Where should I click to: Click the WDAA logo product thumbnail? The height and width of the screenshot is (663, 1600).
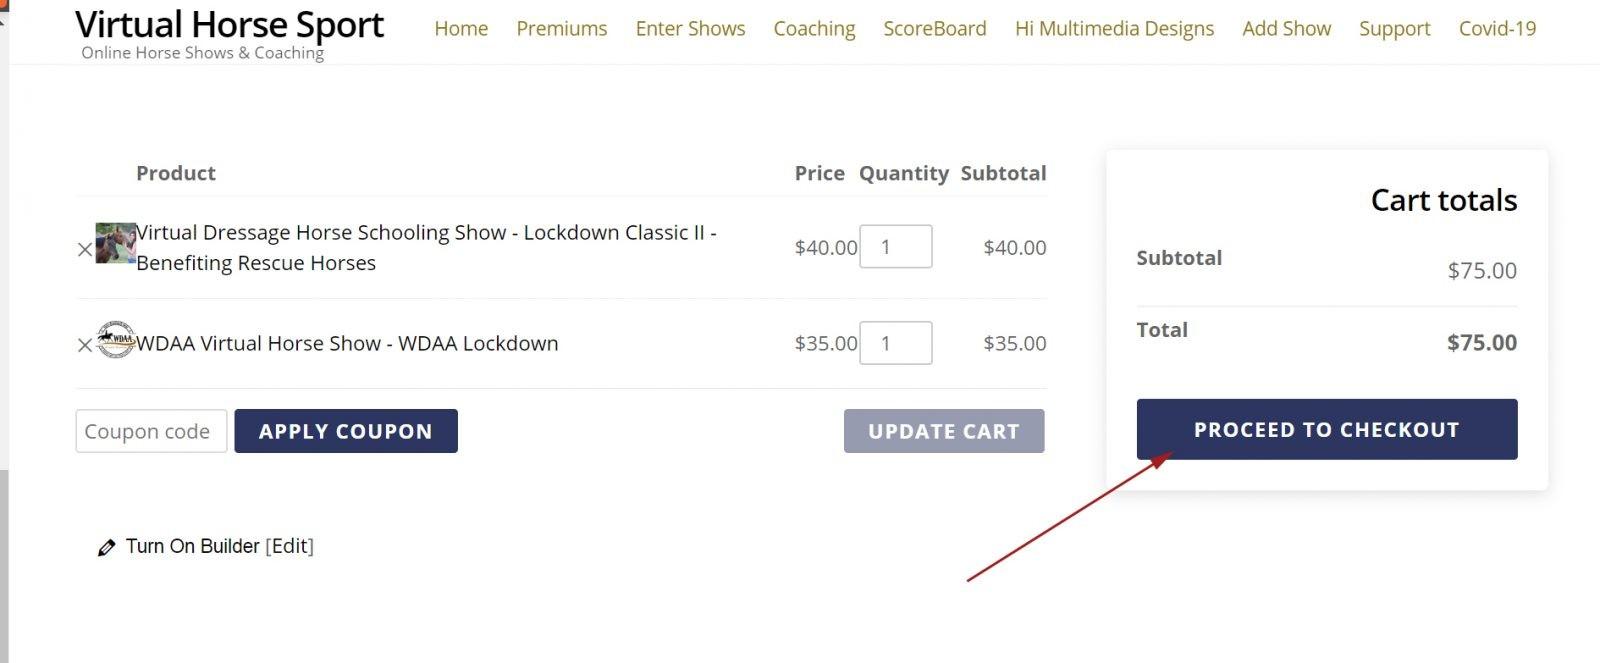click(115, 340)
